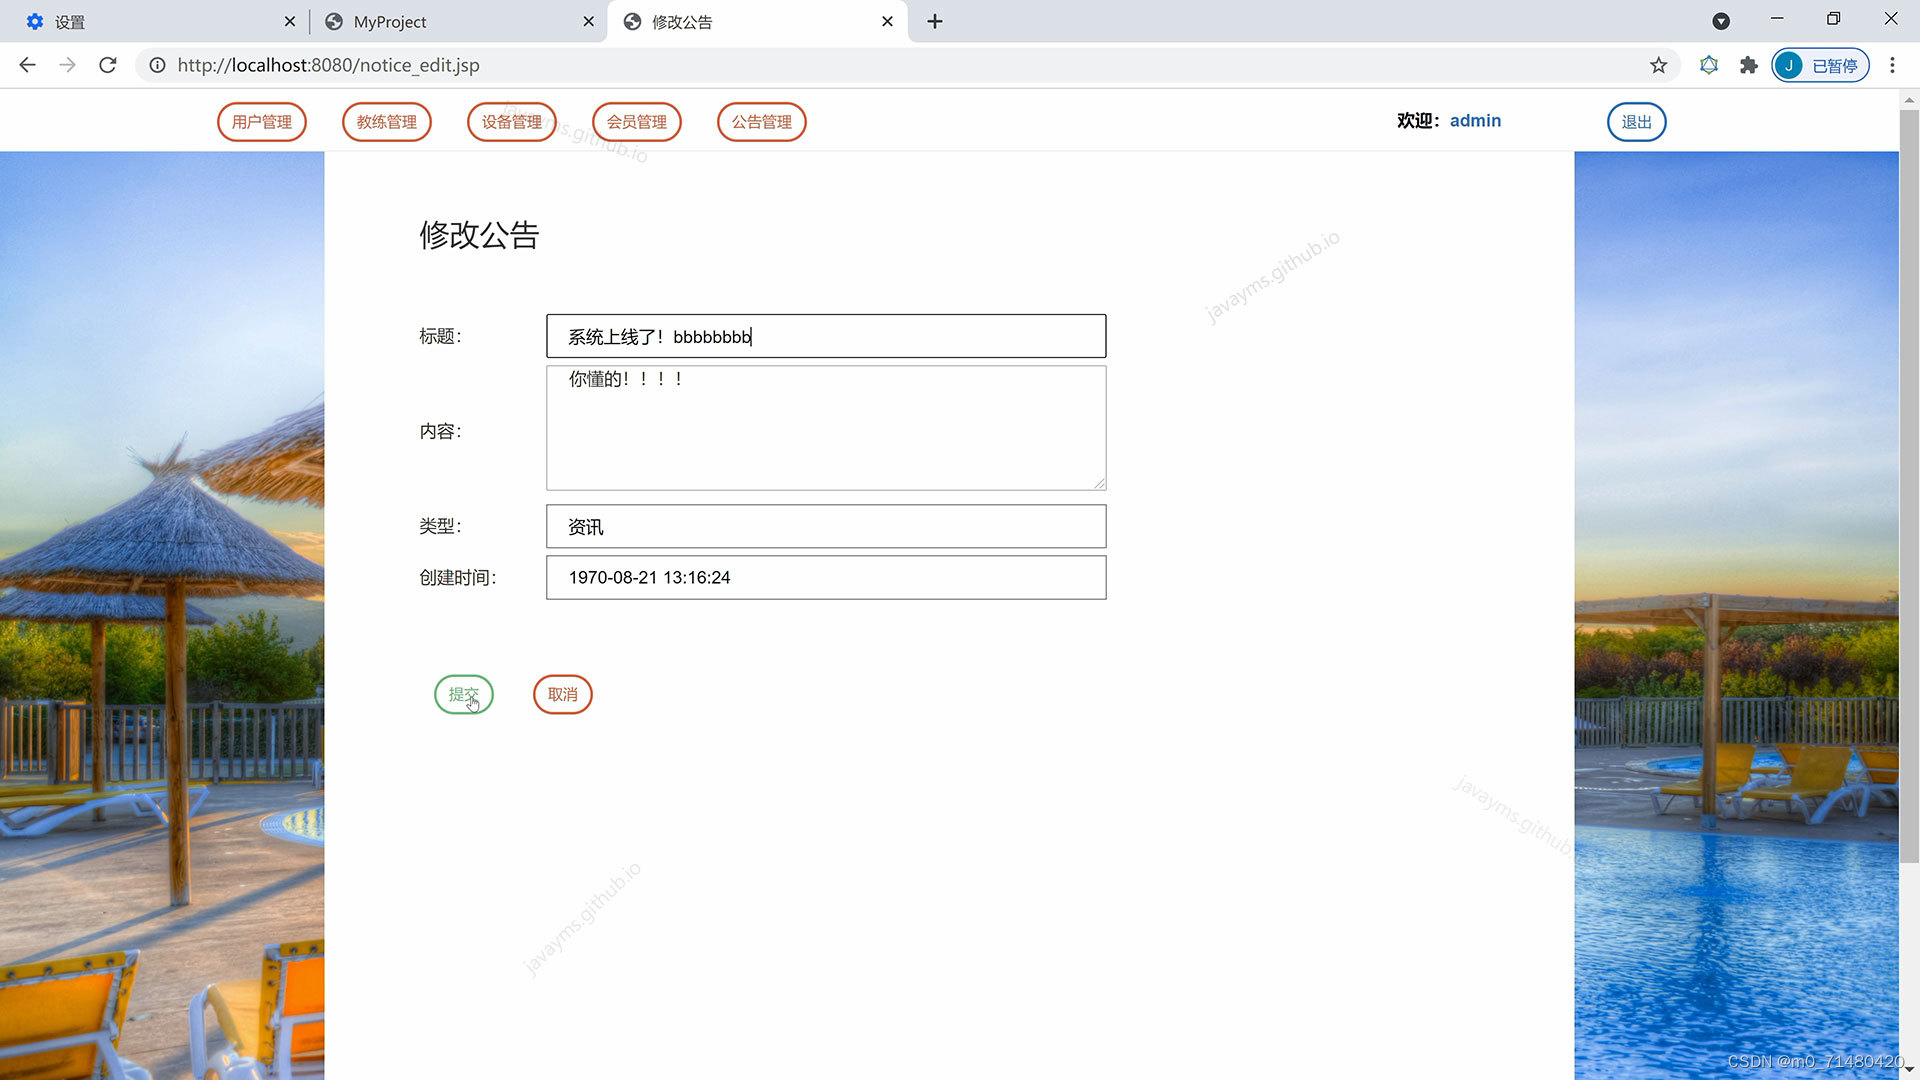The width and height of the screenshot is (1920, 1080).
Task: Click the scrollbar up arrow
Action: click(1909, 100)
